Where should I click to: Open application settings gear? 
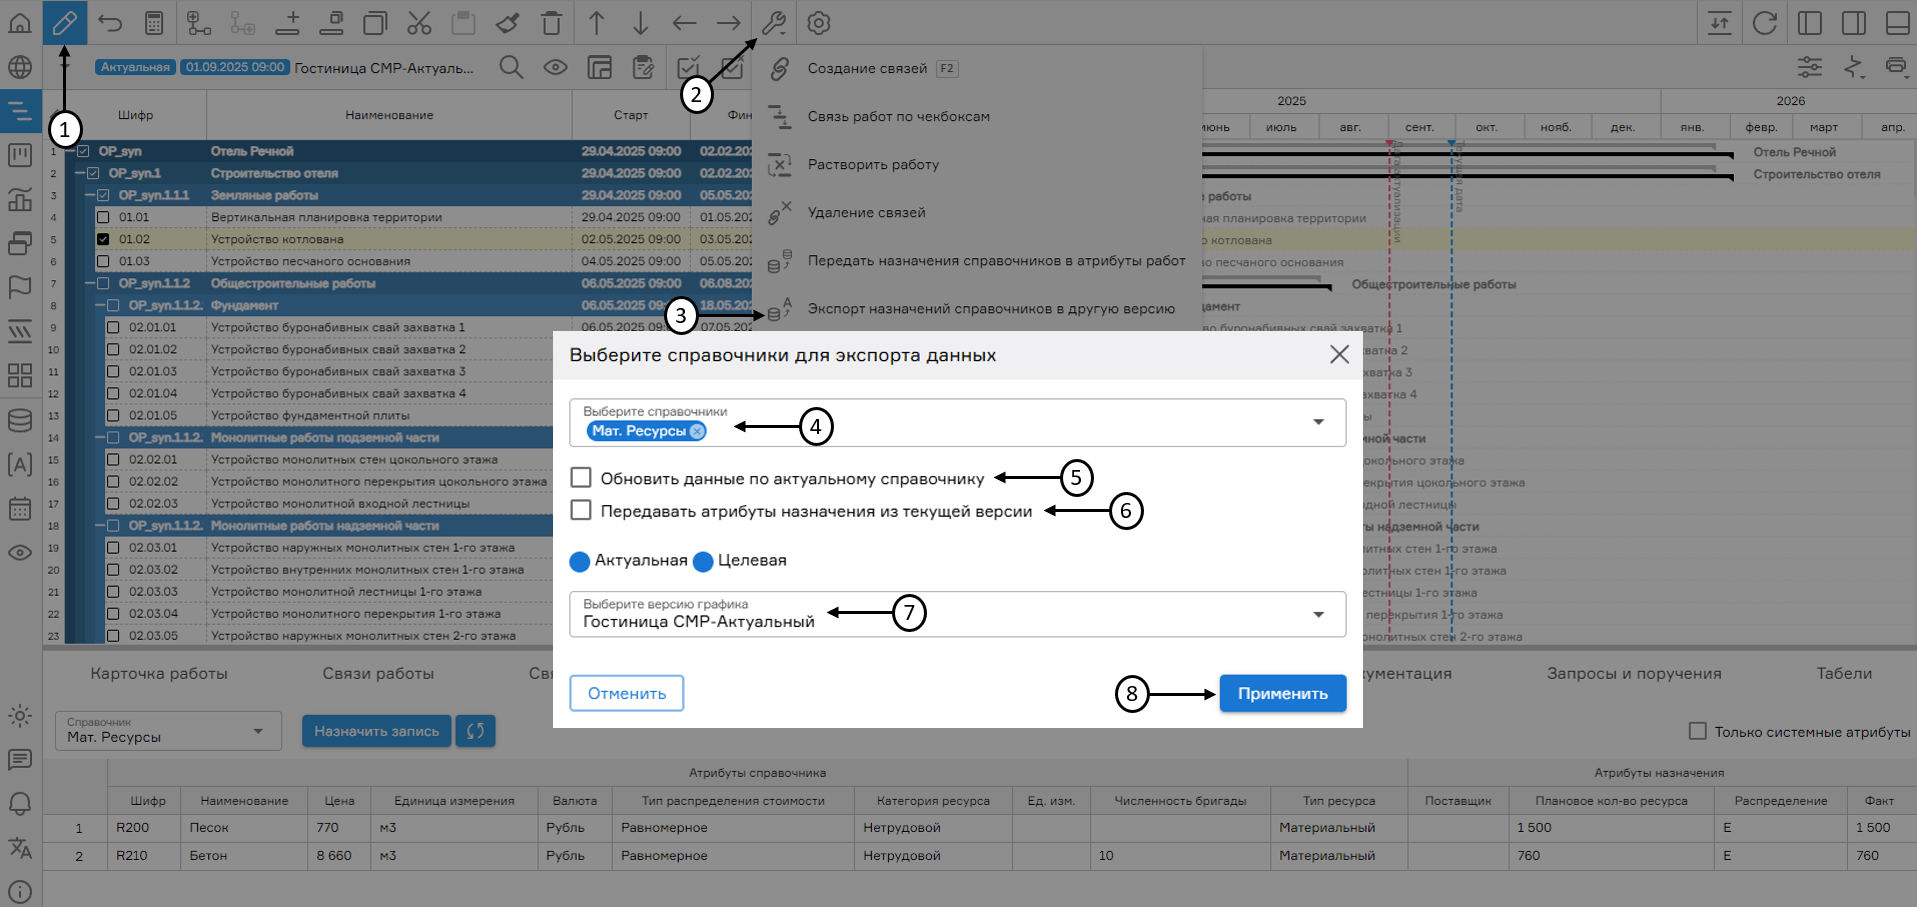click(818, 23)
